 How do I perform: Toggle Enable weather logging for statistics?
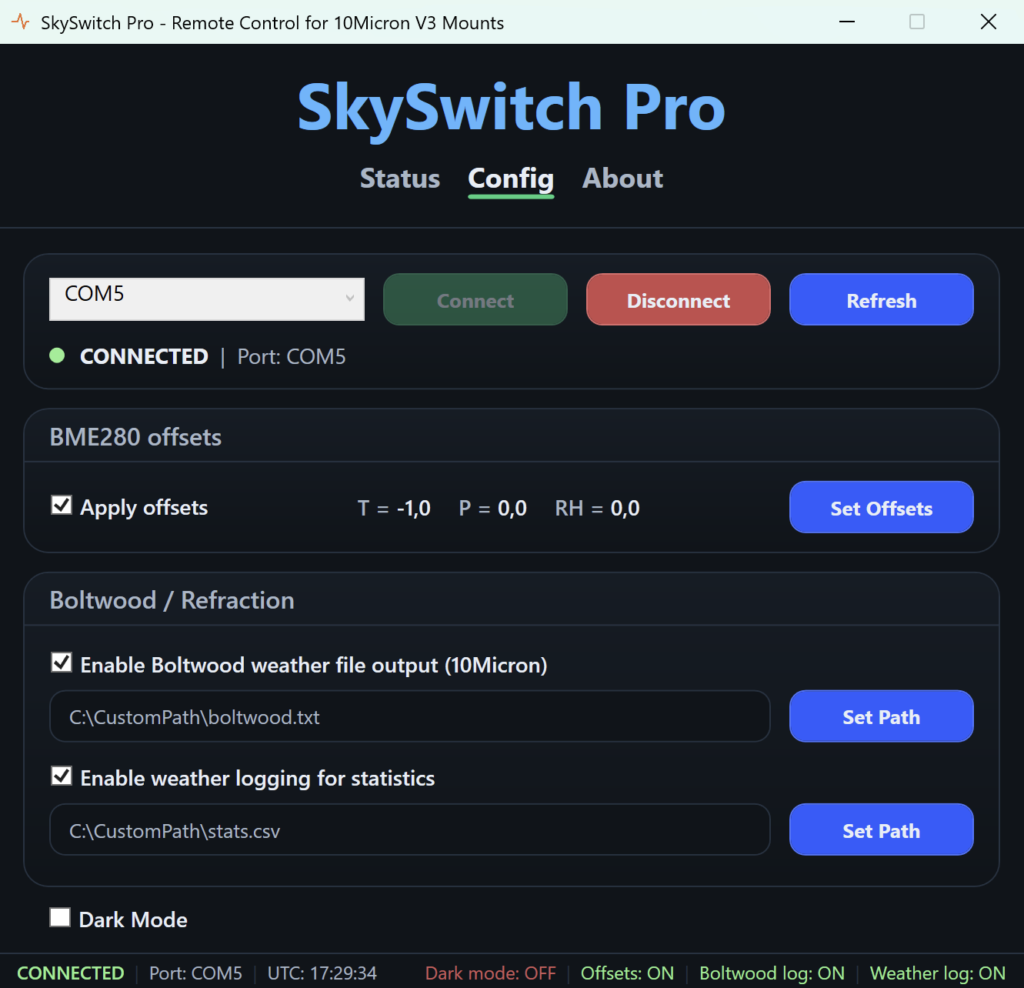click(x=62, y=777)
